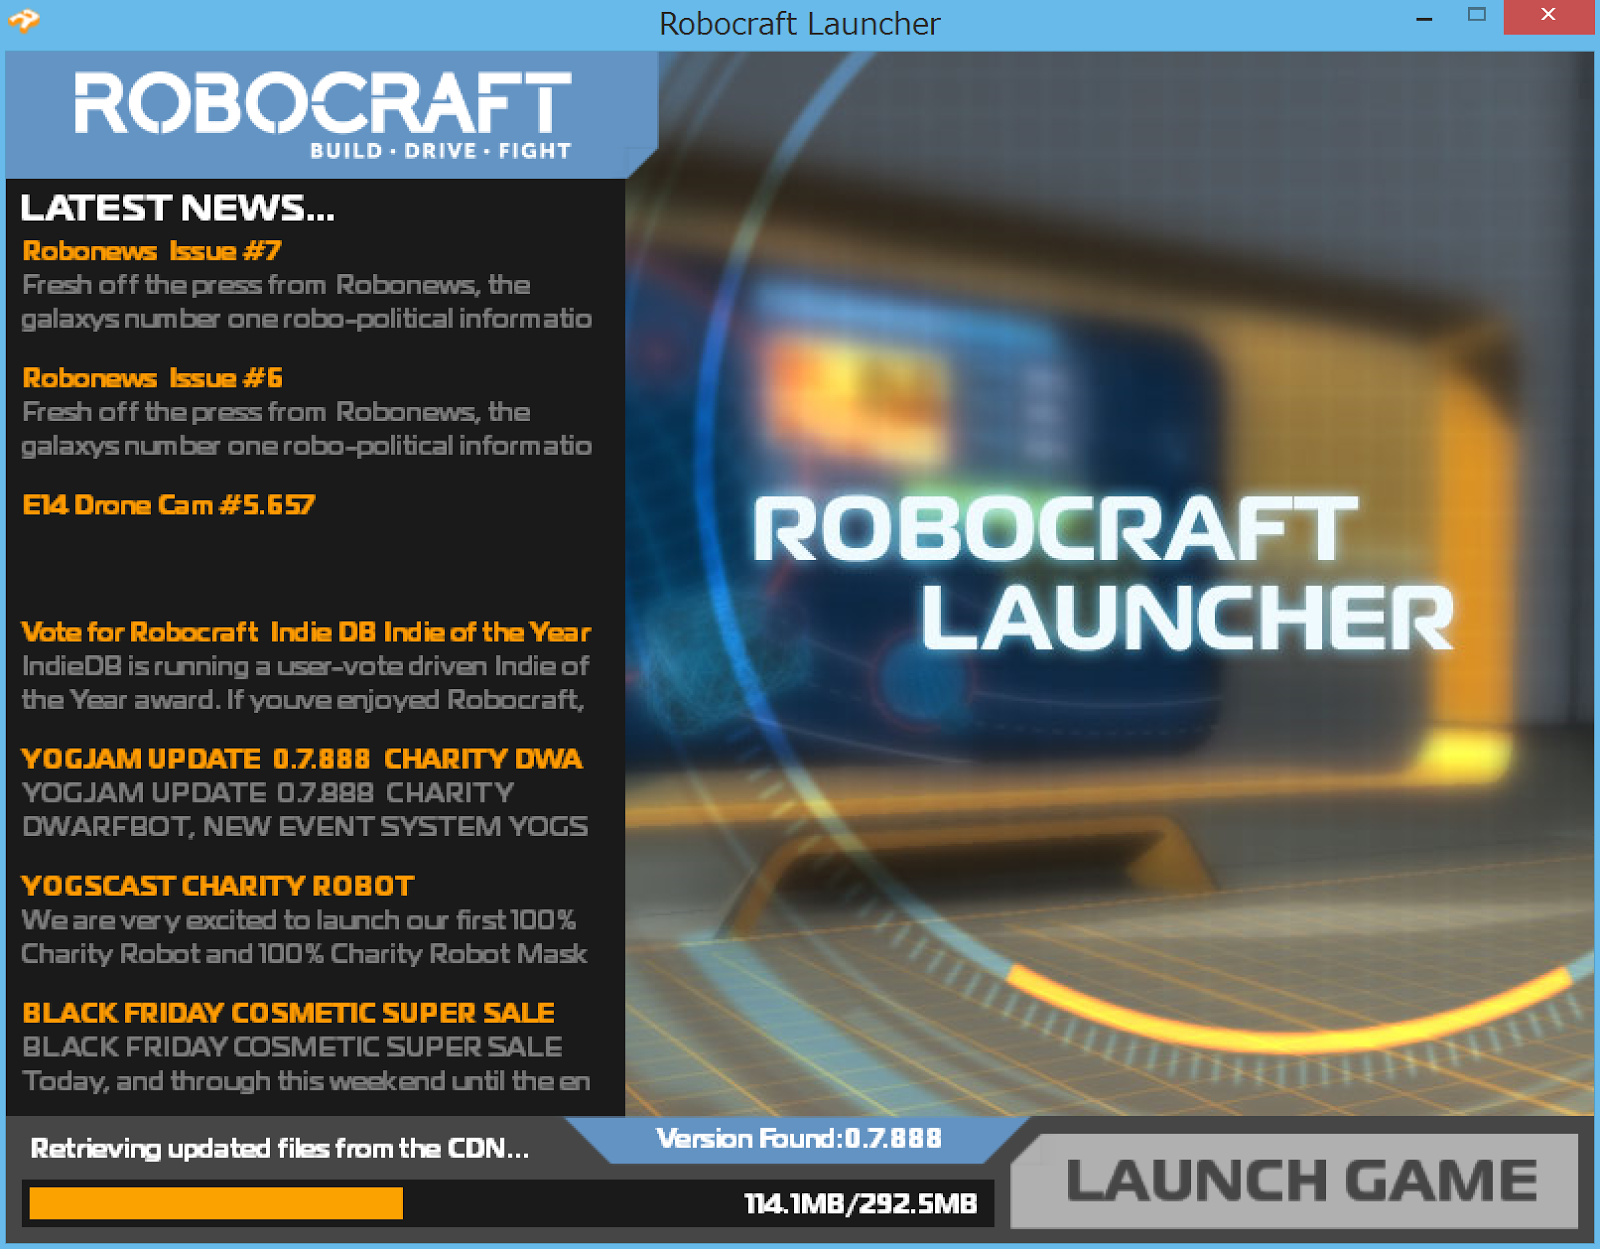Click 'Today, and through this weekend' description

coord(306,1081)
